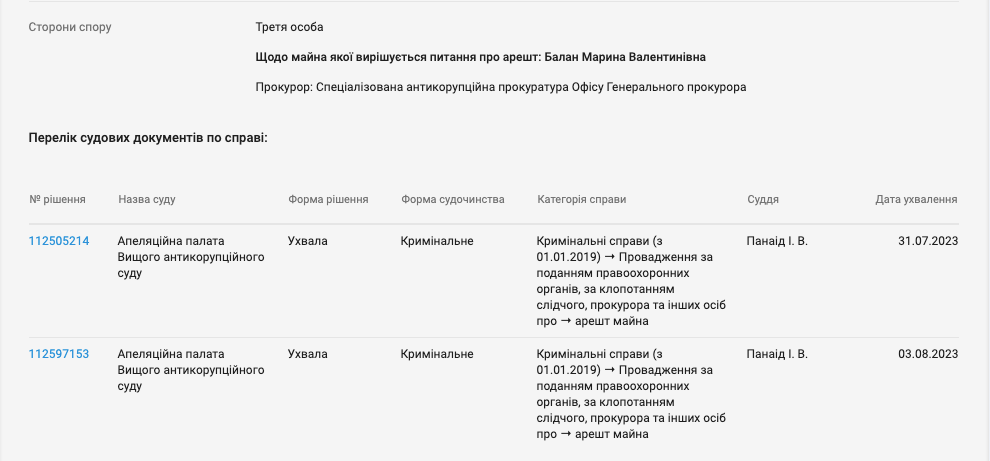The width and height of the screenshot is (990, 461).
Task: Click judge Панаід І. В. in the 31.07.2023 row
Action: (x=777, y=241)
